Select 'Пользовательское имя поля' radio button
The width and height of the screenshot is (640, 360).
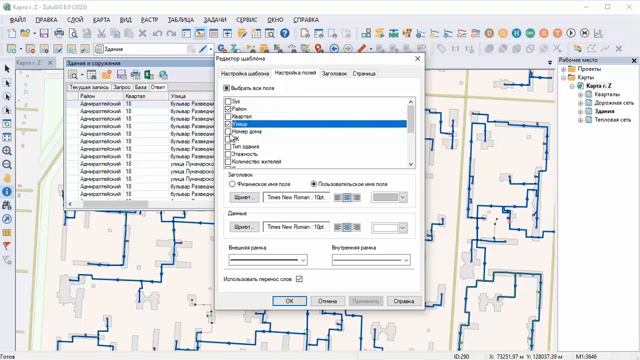[313, 184]
